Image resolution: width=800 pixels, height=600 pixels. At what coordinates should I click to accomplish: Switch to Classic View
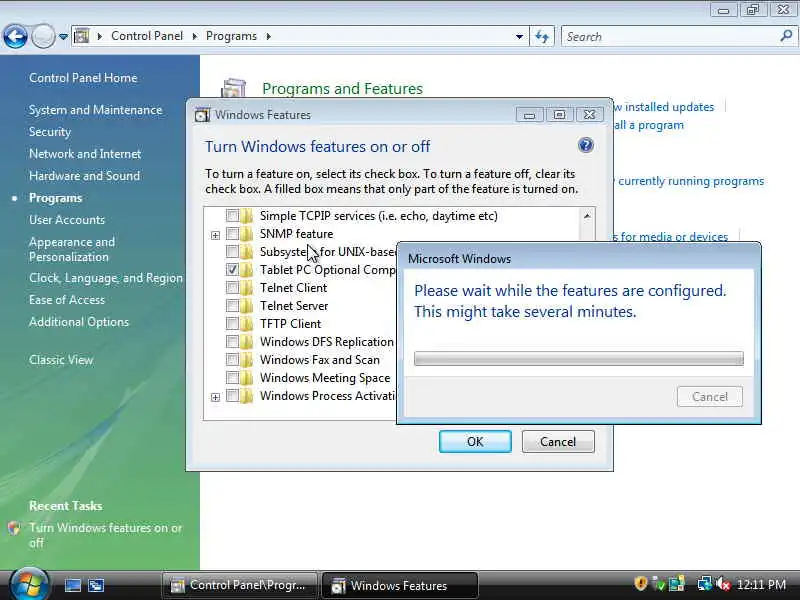[x=61, y=360]
